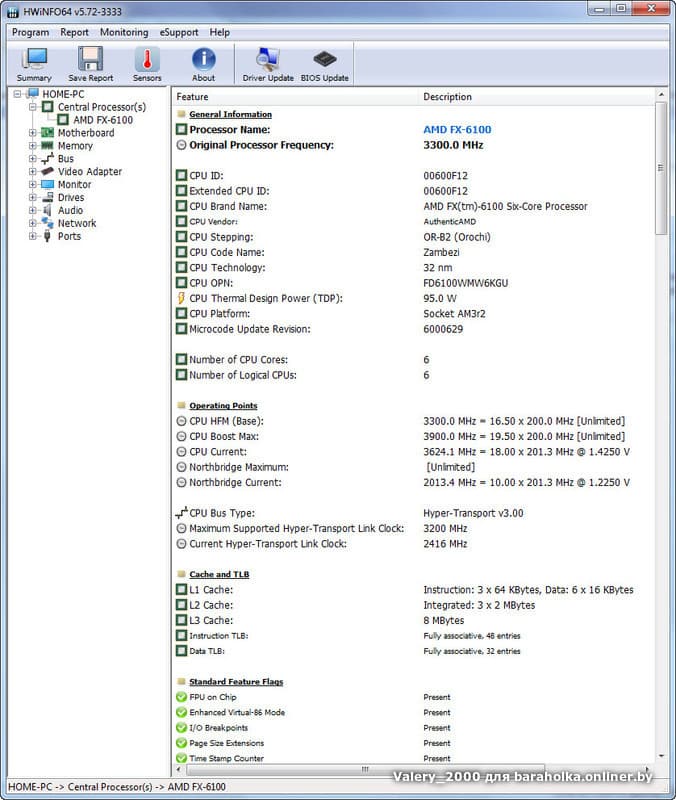Click the horizontal scrollbar thumb
Viewport: 676px width, 800px height.
click(365, 769)
